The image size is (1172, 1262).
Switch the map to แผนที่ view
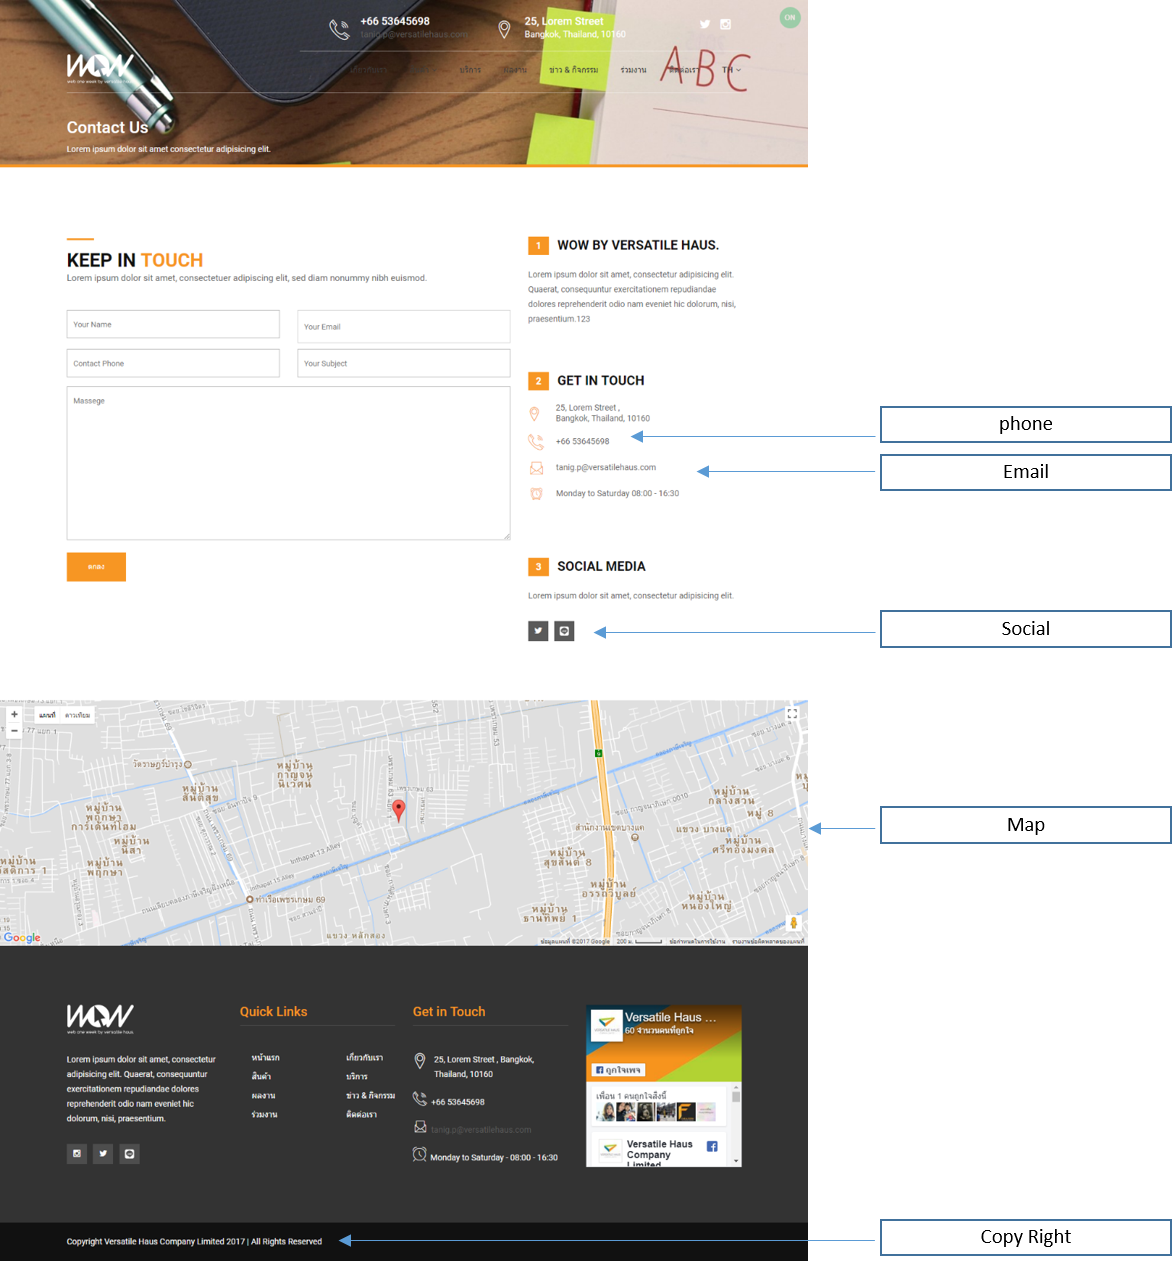tap(47, 715)
